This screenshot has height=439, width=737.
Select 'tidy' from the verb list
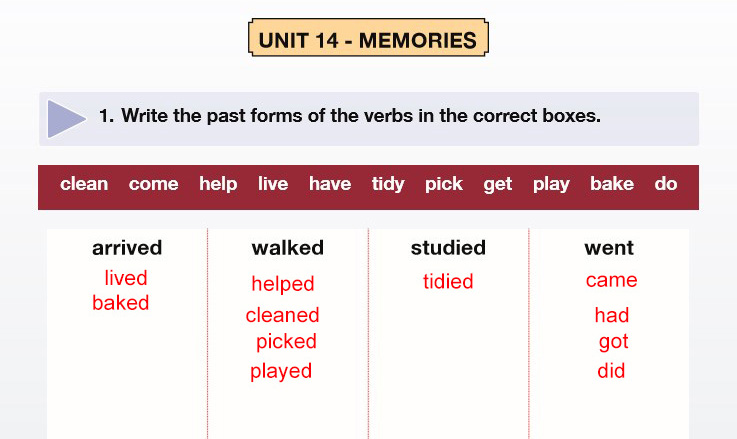tap(388, 184)
